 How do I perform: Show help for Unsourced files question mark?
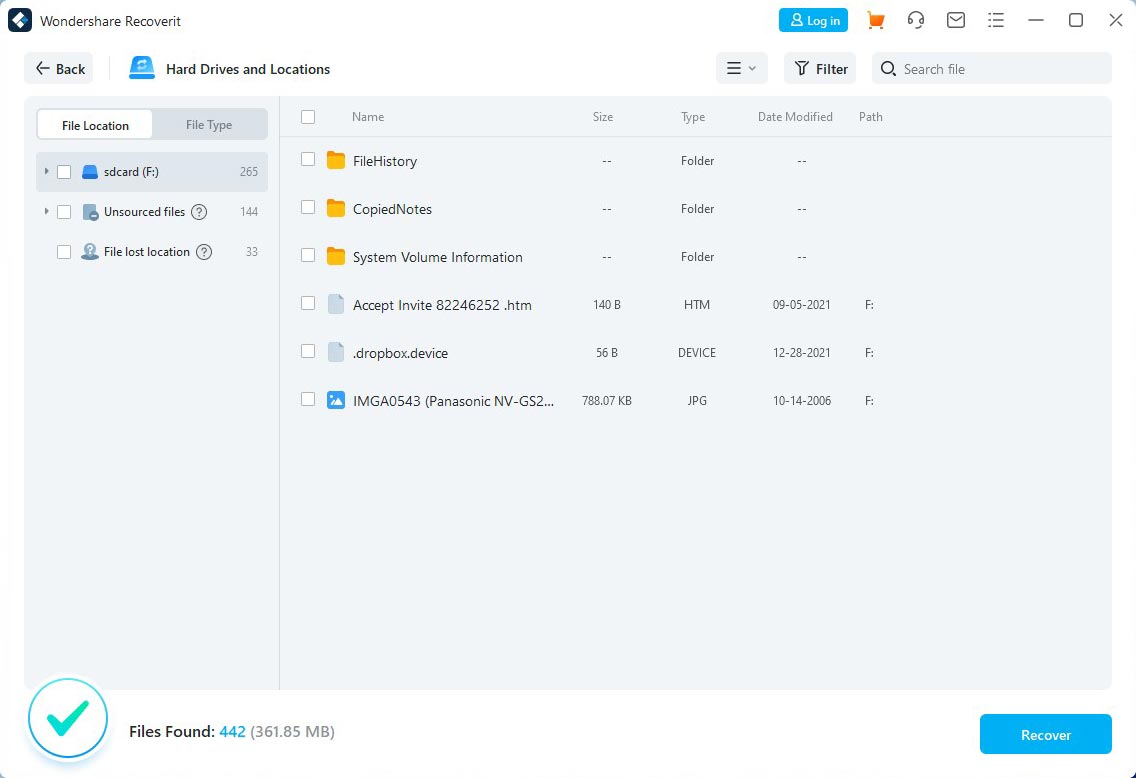[199, 212]
